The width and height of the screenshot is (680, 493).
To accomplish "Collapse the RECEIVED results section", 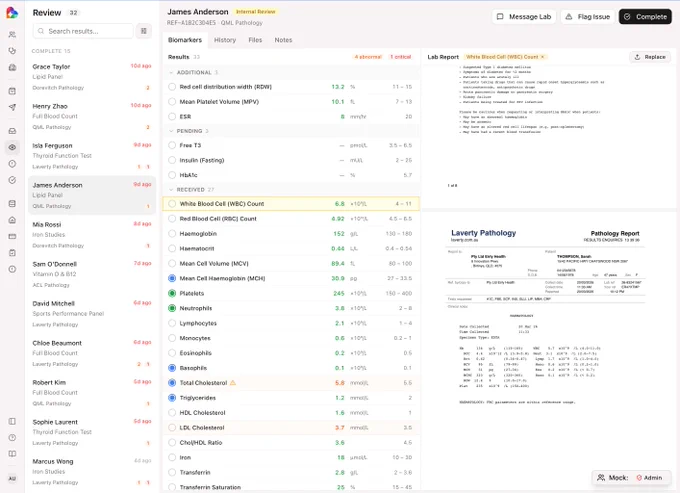I will click(171, 189).
